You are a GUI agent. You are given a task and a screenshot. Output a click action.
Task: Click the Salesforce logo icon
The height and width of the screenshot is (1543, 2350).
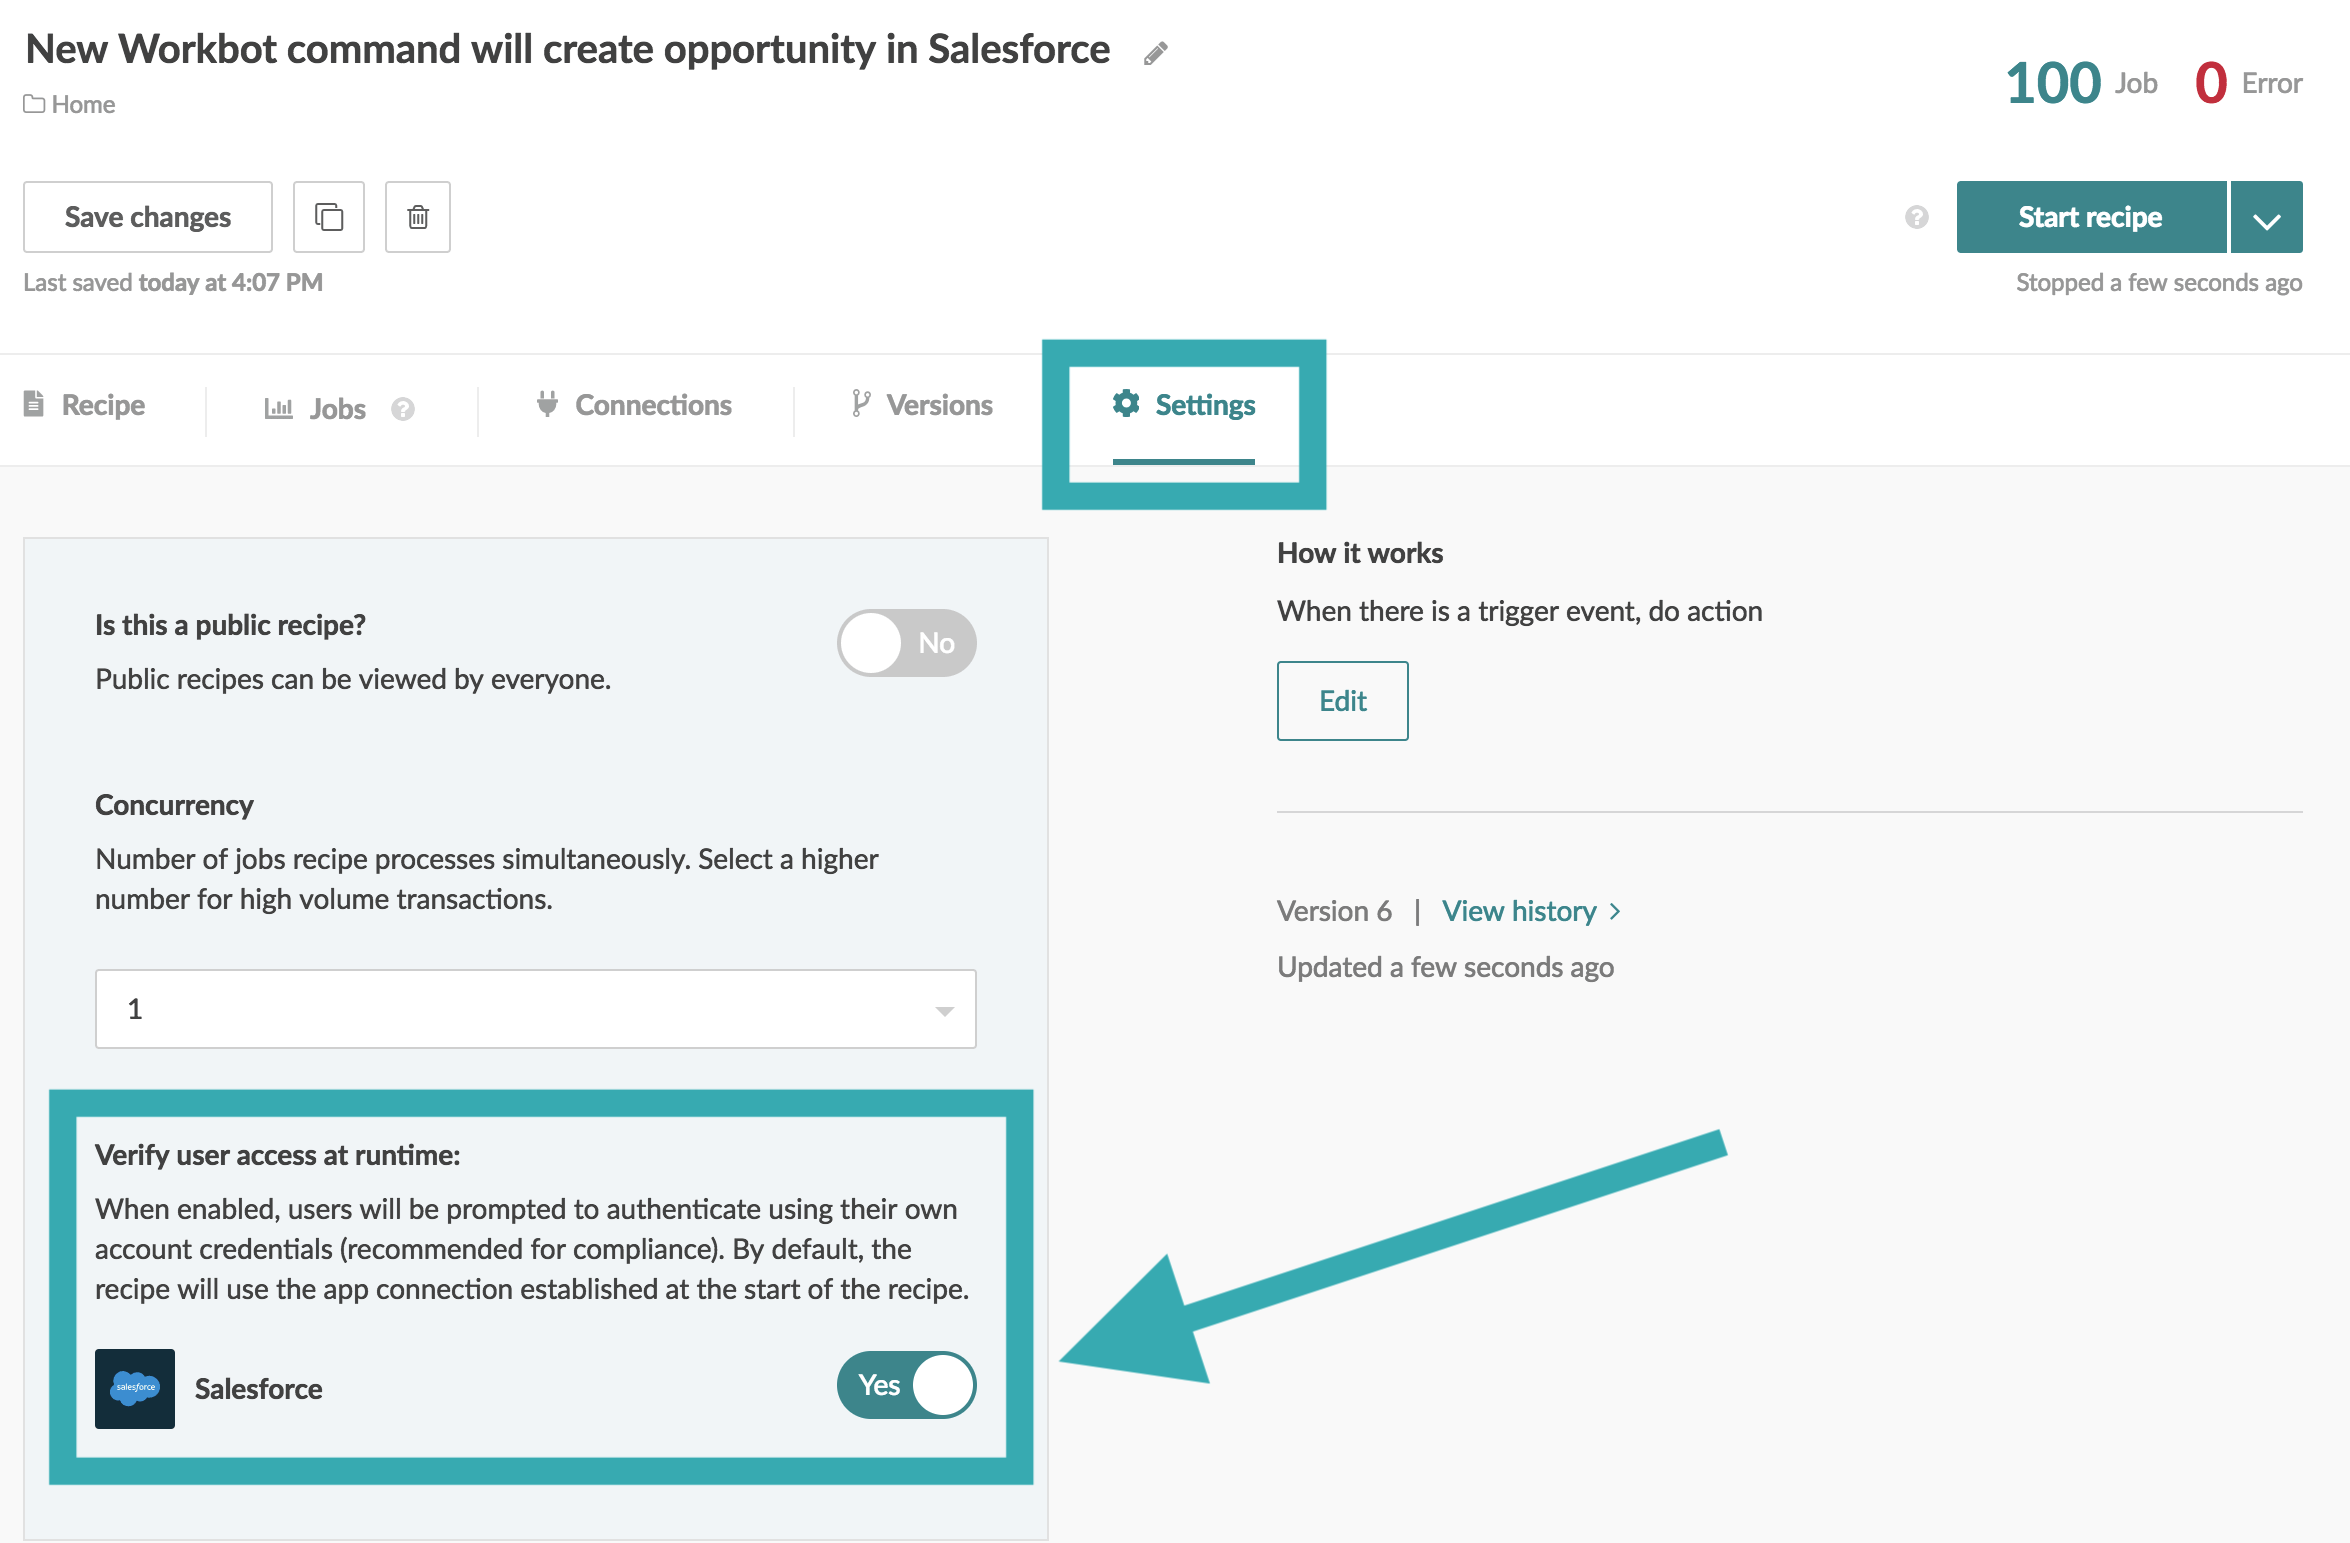[x=135, y=1388]
